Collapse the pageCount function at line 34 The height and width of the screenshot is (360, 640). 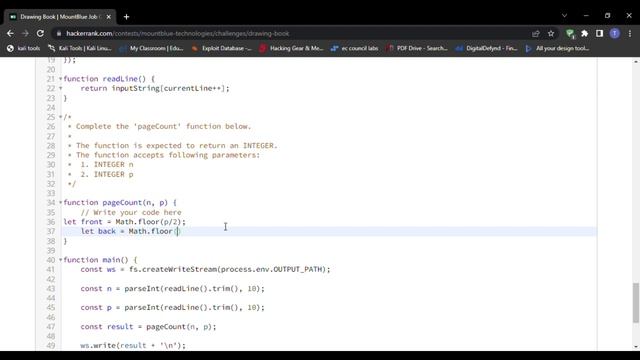coord(60,202)
